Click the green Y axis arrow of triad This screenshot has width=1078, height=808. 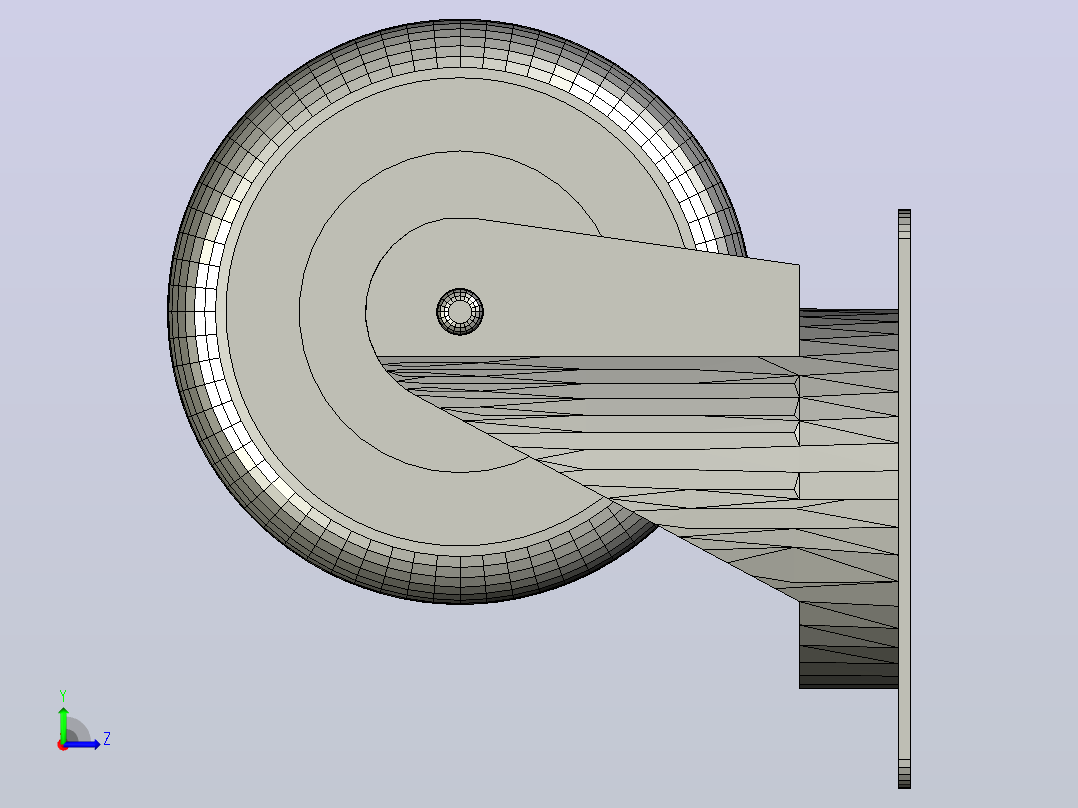click(63, 724)
